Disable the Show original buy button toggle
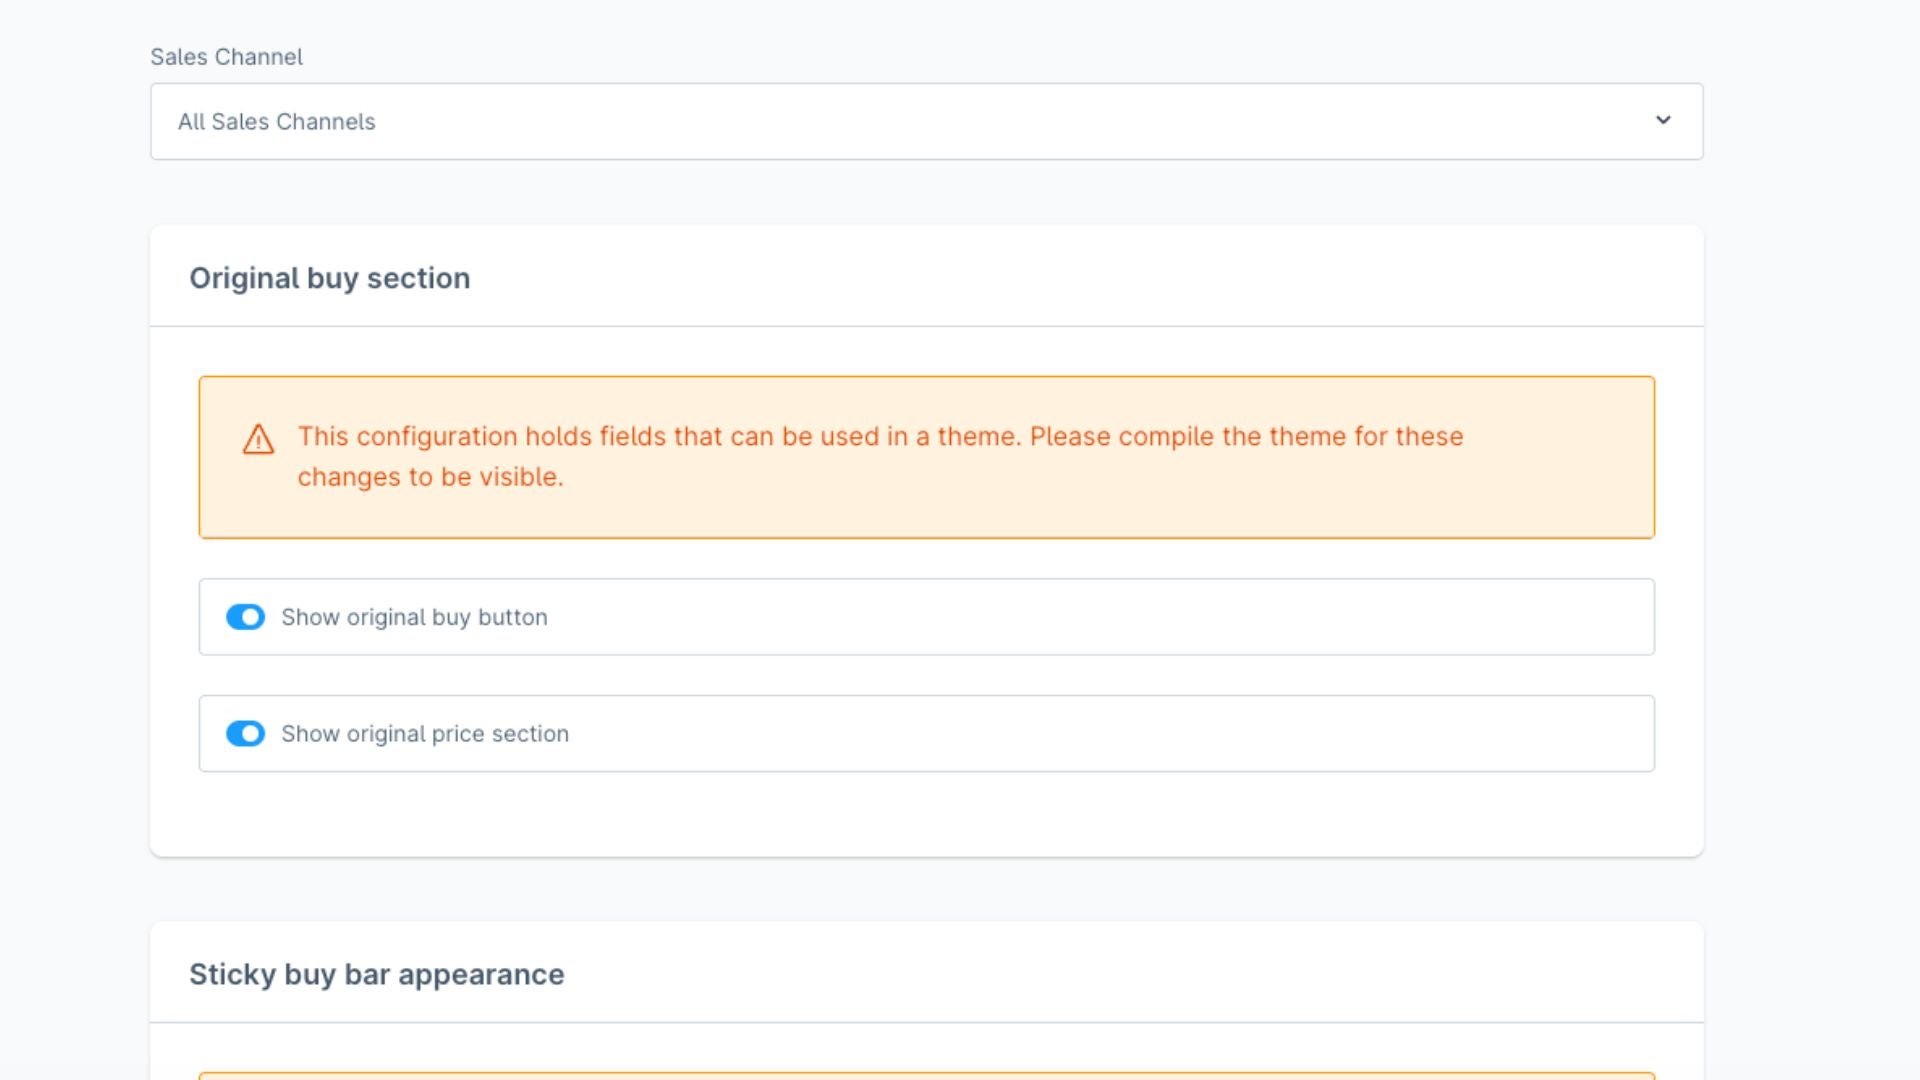This screenshot has width=1920, height=1080. coord(245,617)
